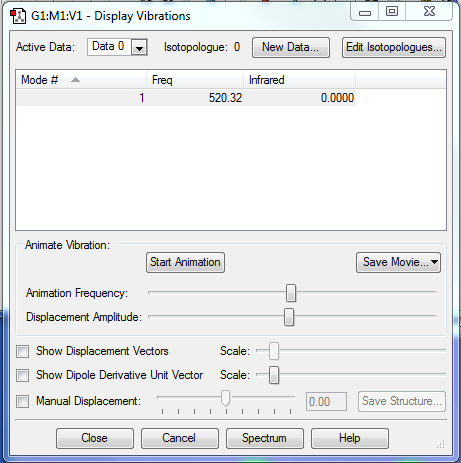This screenshot has width=461, height=463.
Task: Enable the Manual Displacement checkbox
Action: pos(23,401)
